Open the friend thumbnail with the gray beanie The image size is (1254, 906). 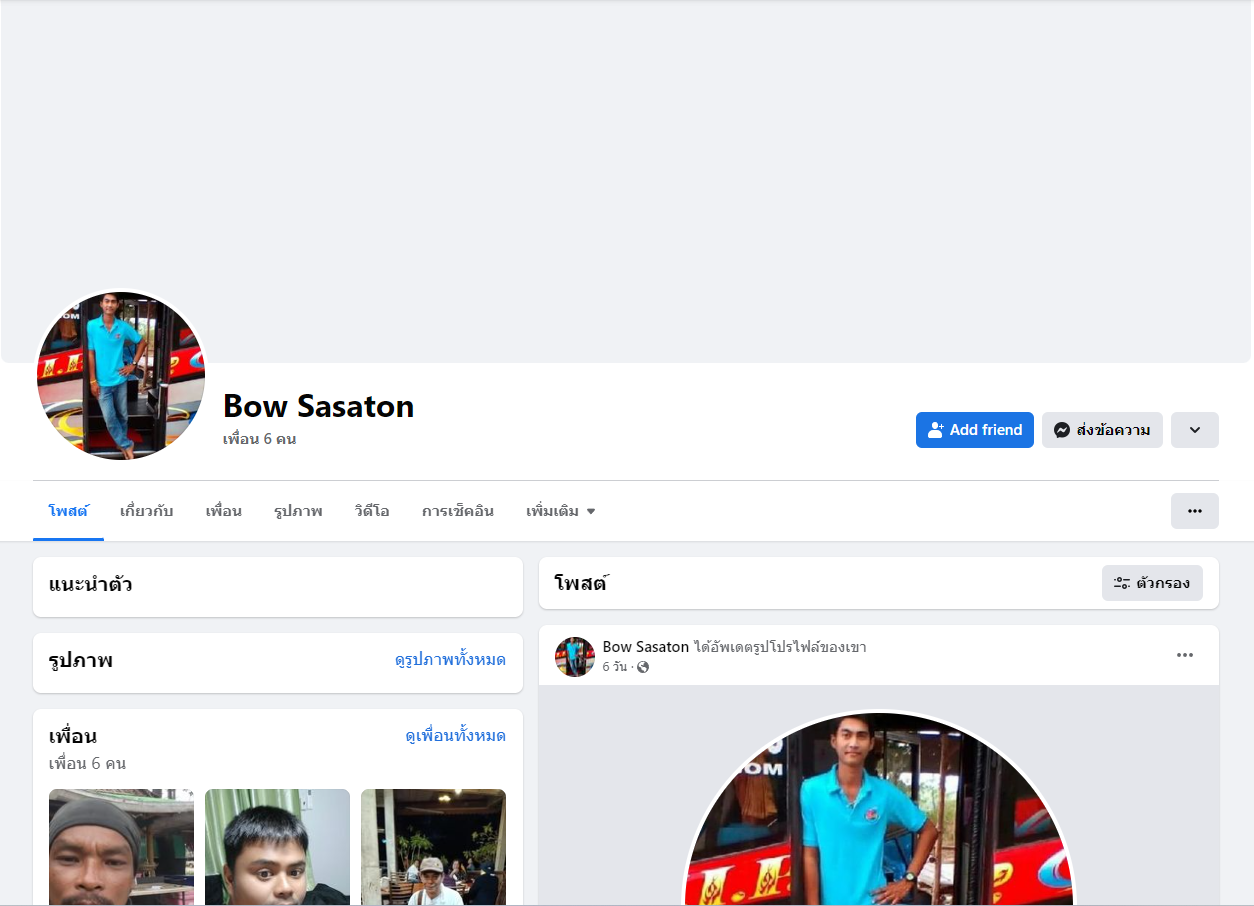point(121,847)
